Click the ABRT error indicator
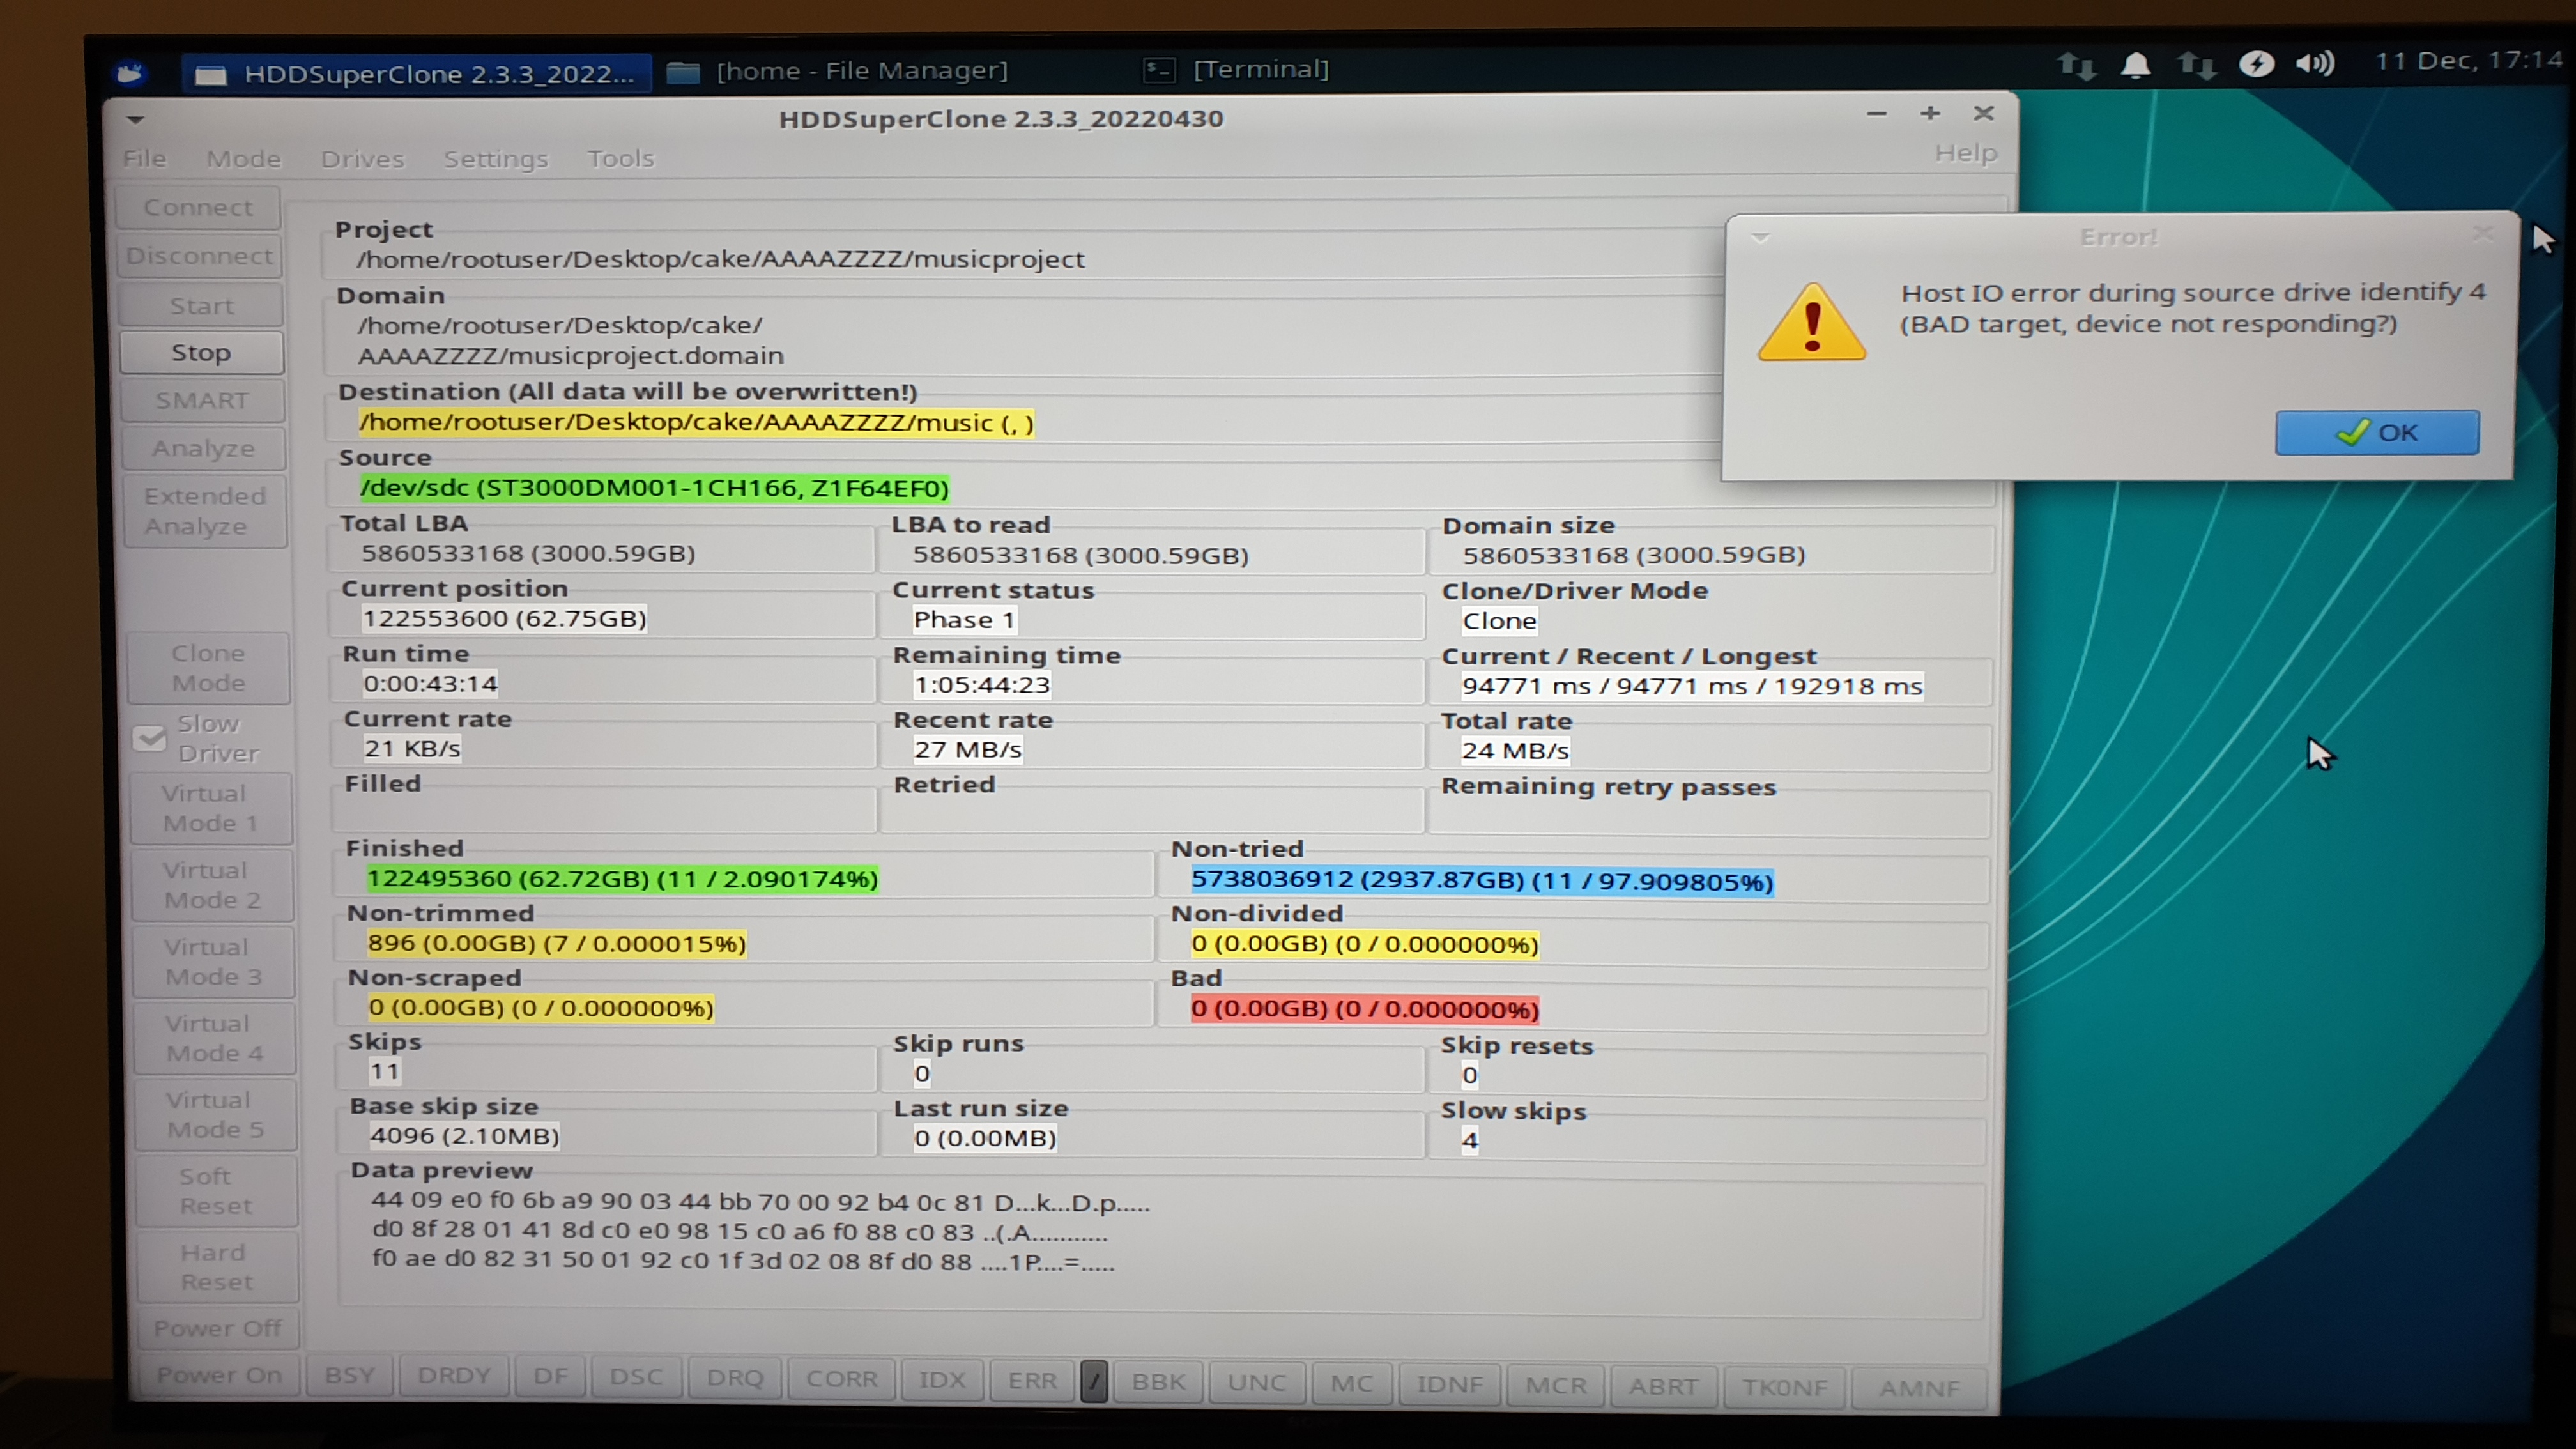Viewport: 2576px width, 1449px height. click(1663, 1387)
